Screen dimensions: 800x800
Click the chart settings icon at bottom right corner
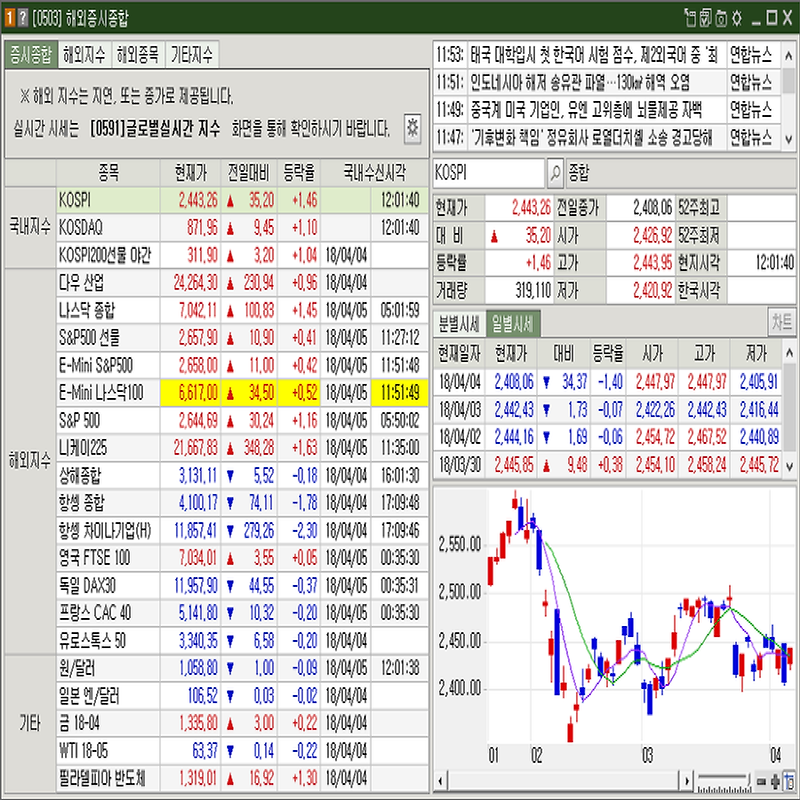click(791, 781)
